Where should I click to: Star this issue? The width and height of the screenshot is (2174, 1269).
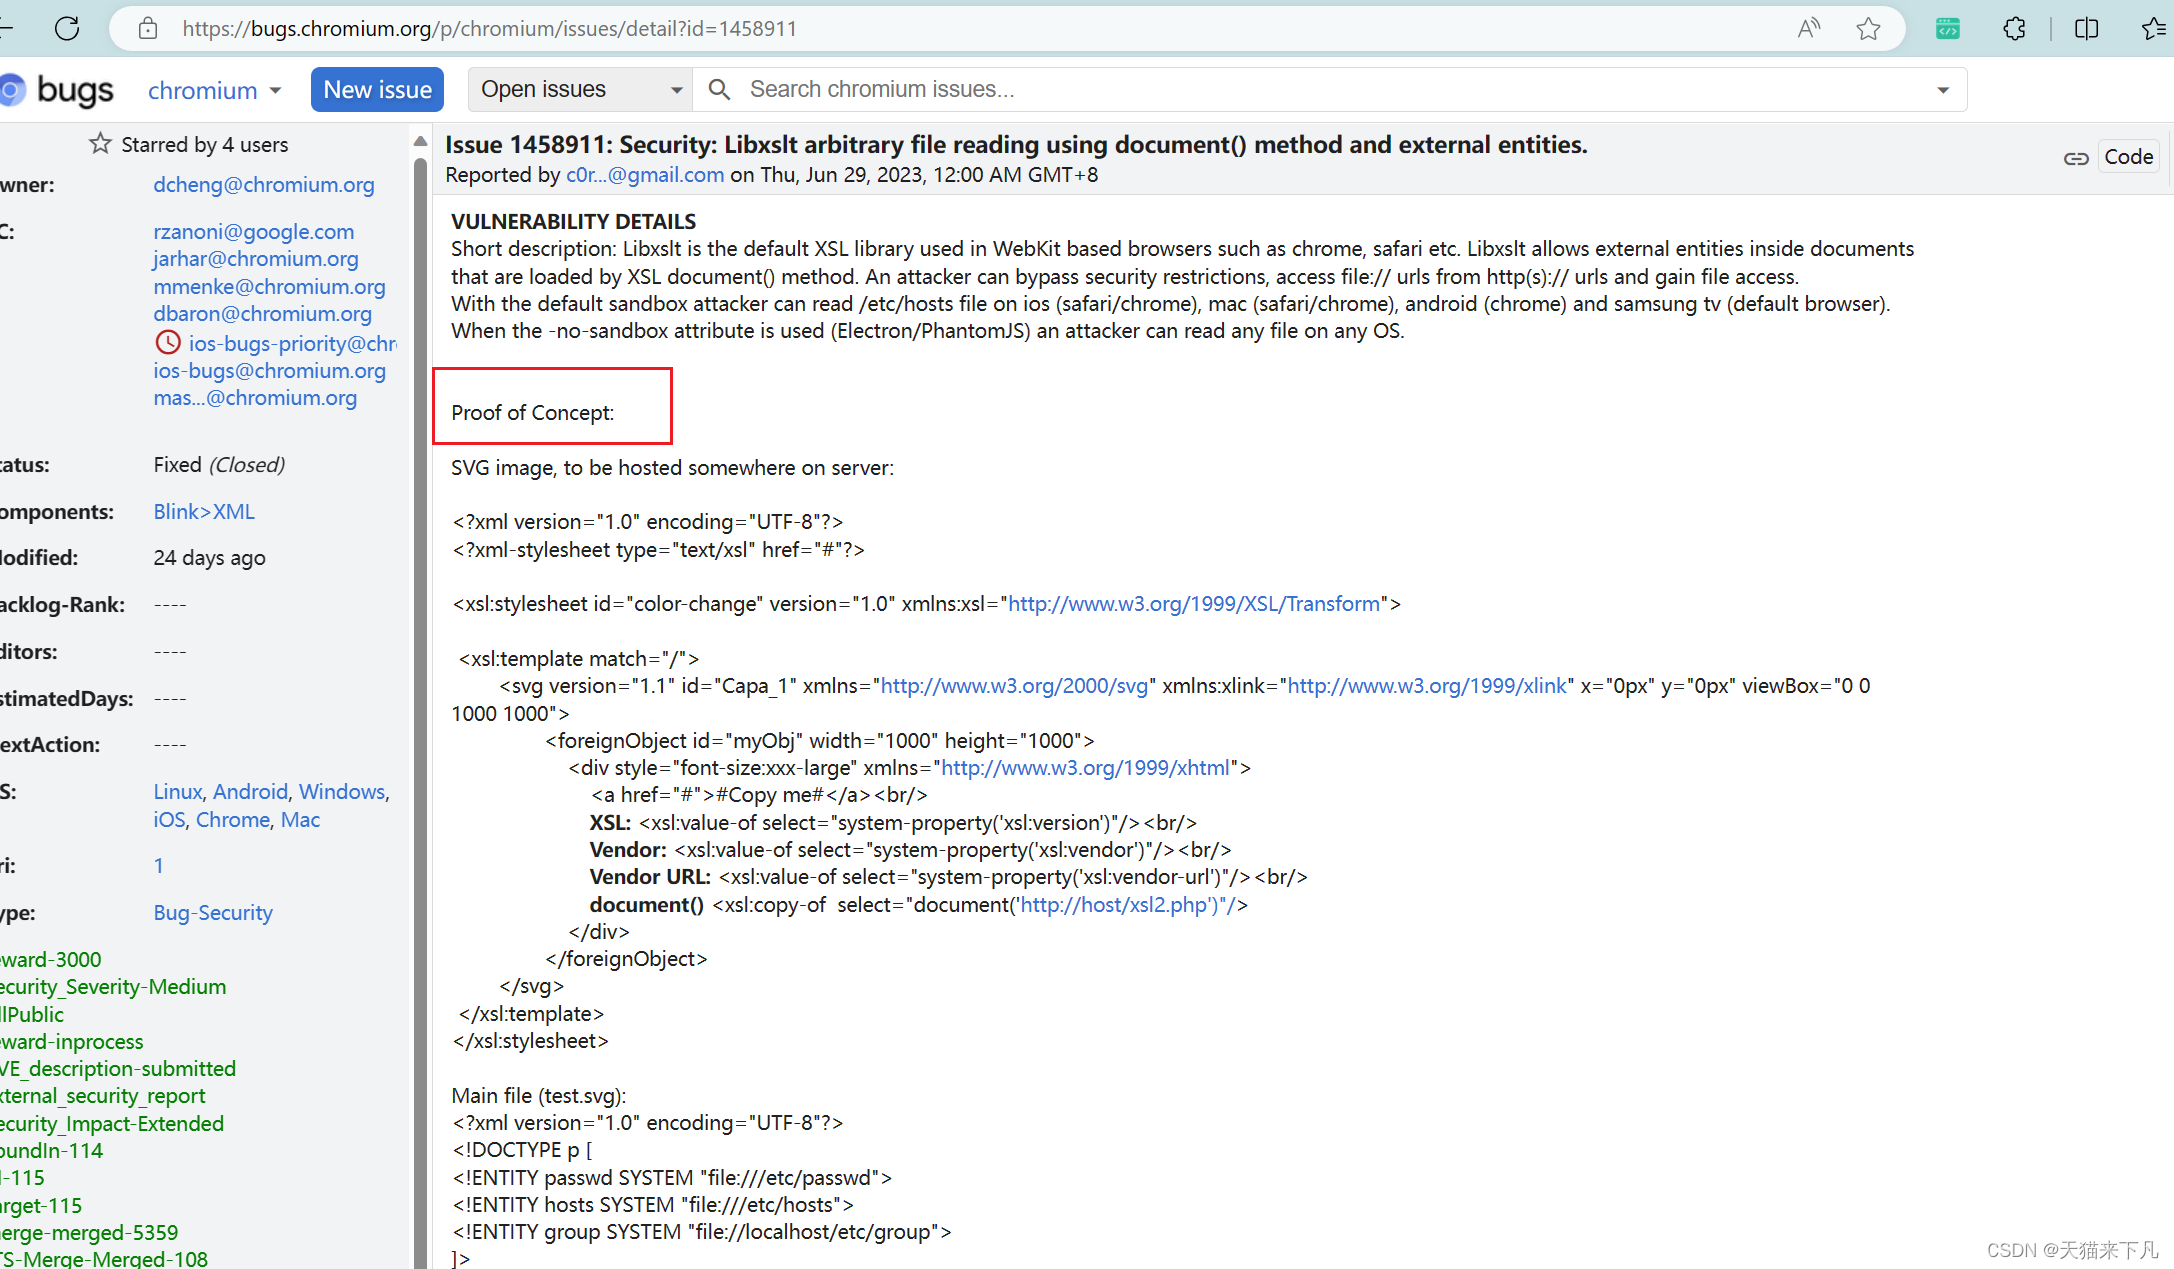pos(100,143)
